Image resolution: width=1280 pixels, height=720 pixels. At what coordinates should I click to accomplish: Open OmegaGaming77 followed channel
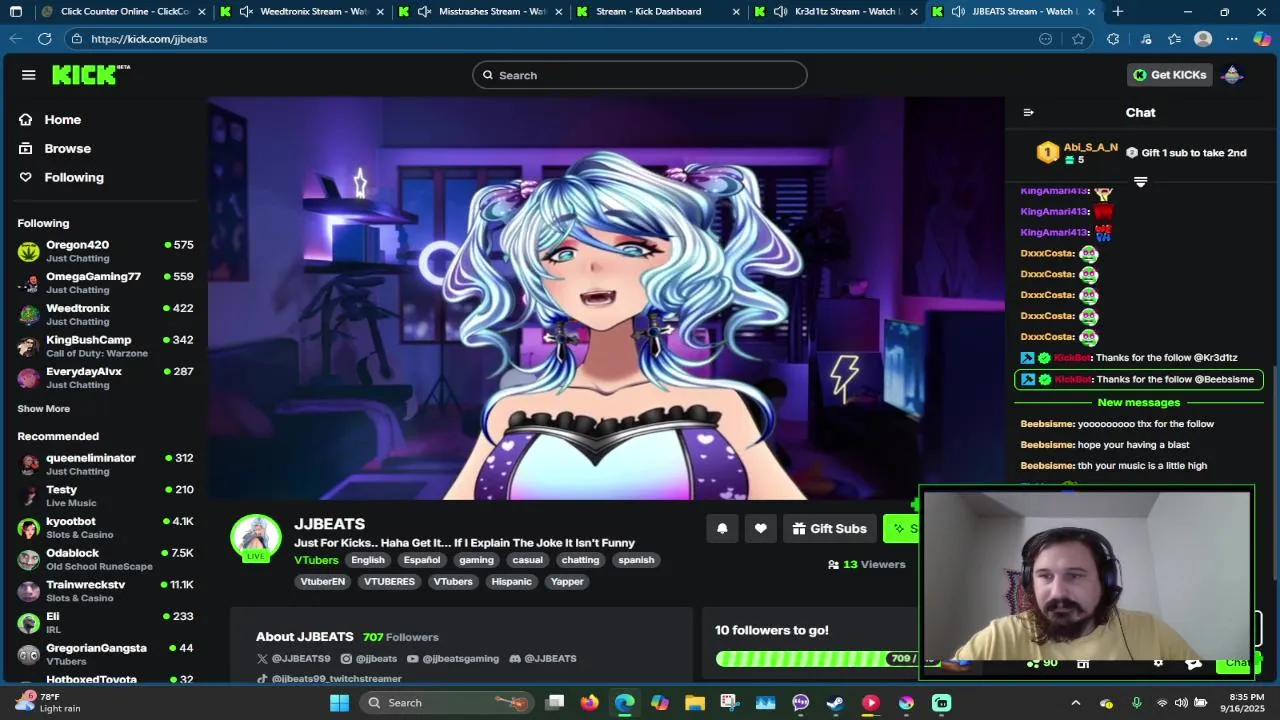click(105, 283)
